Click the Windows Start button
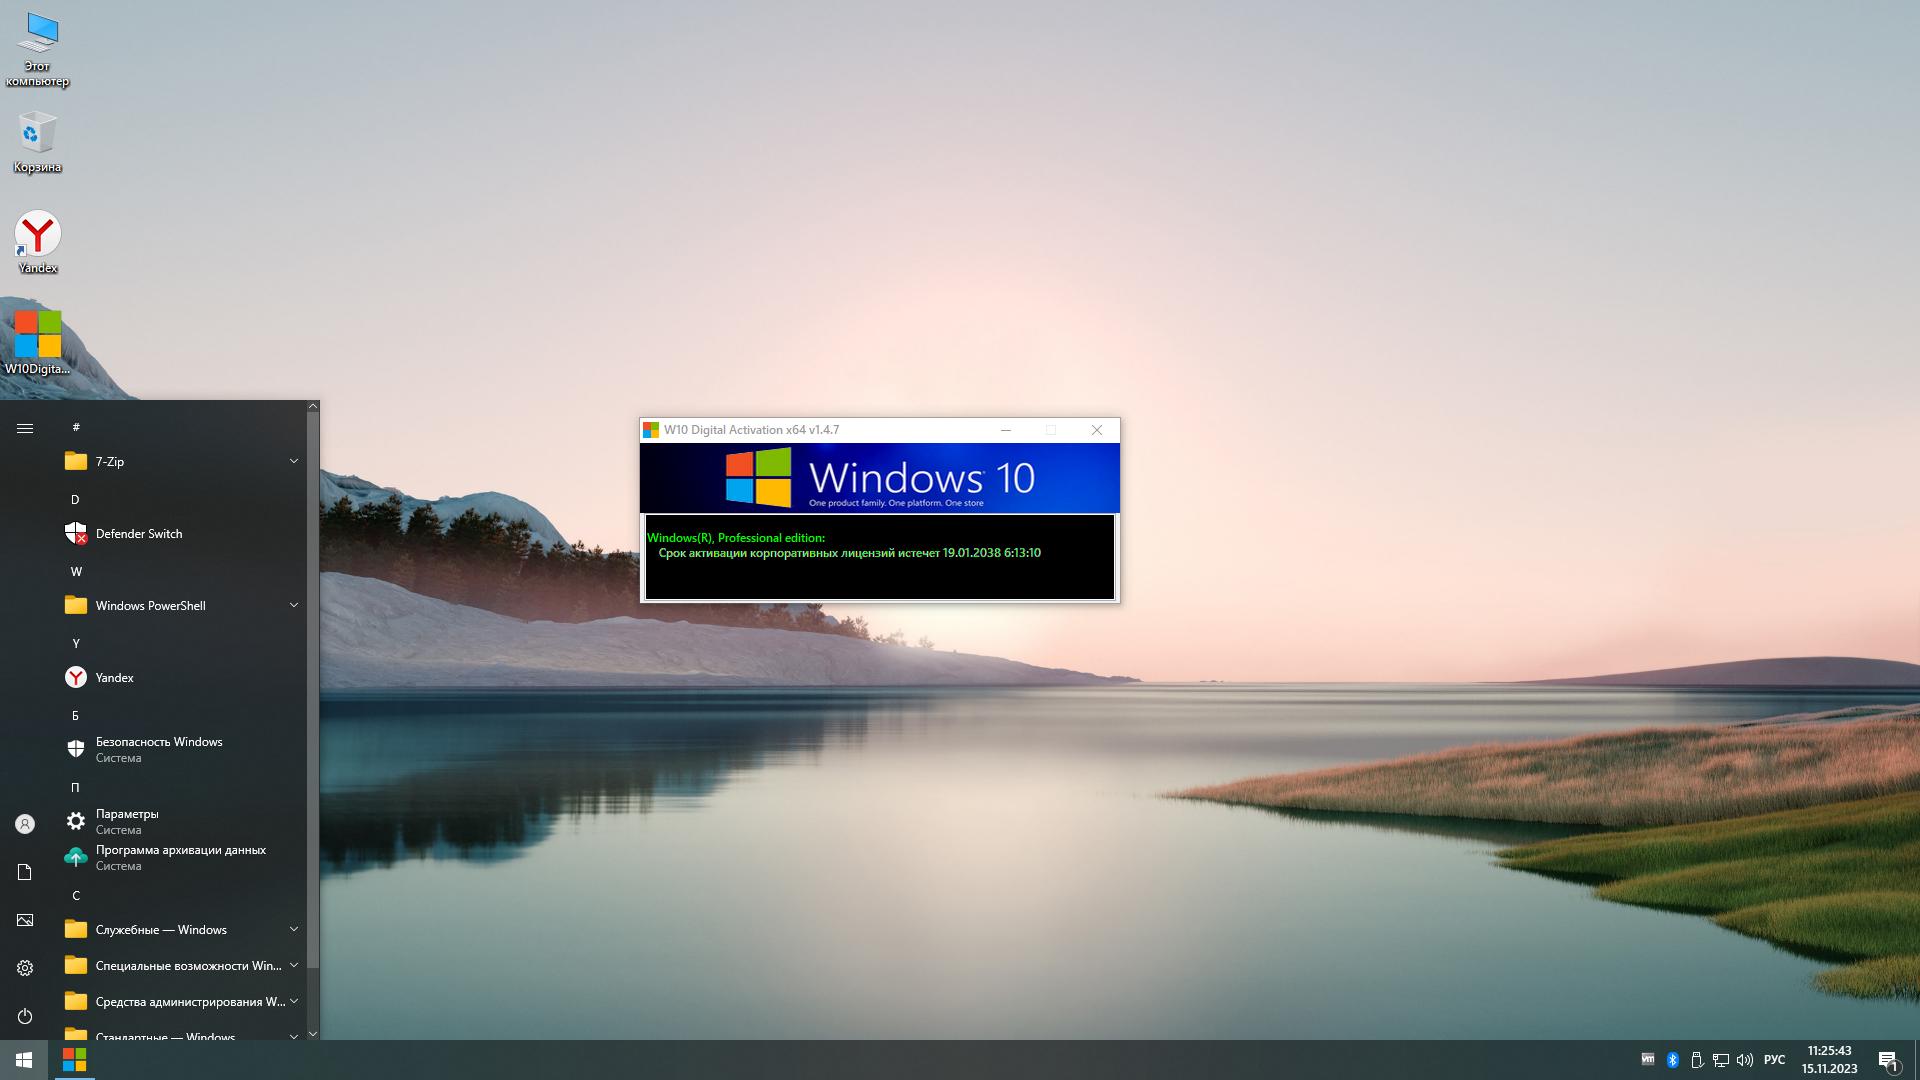The height and width of the screenshot is (1080, 1920). [x=24, y=1060]
